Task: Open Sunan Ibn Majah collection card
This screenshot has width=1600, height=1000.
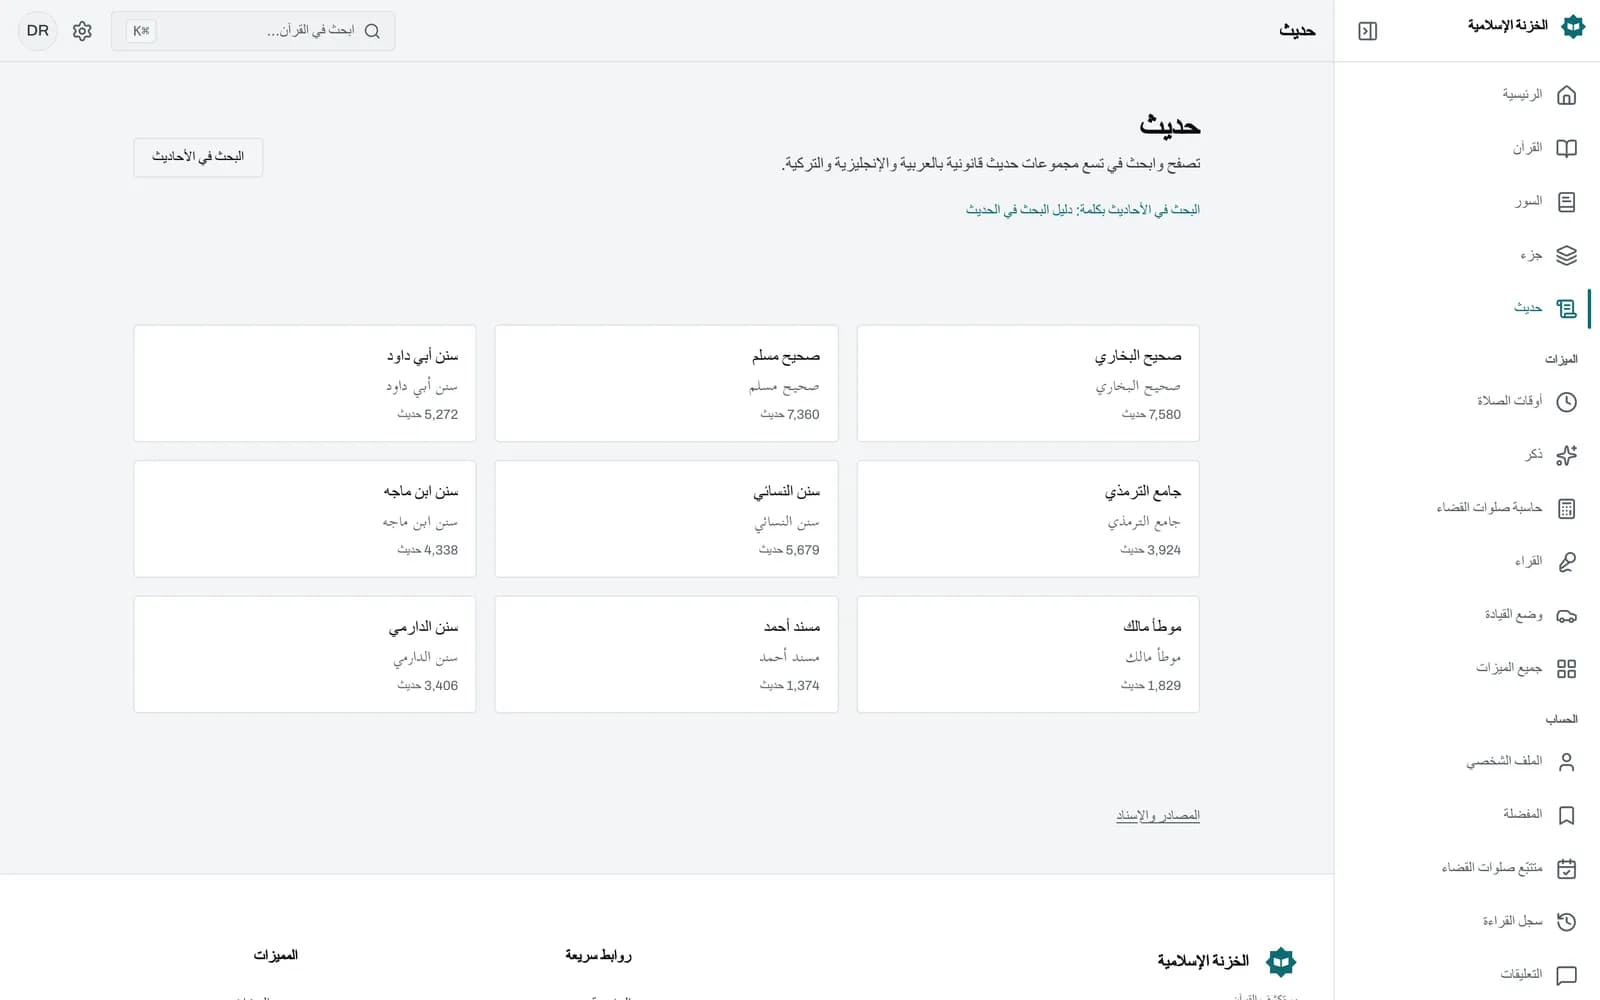Action: 305,519
